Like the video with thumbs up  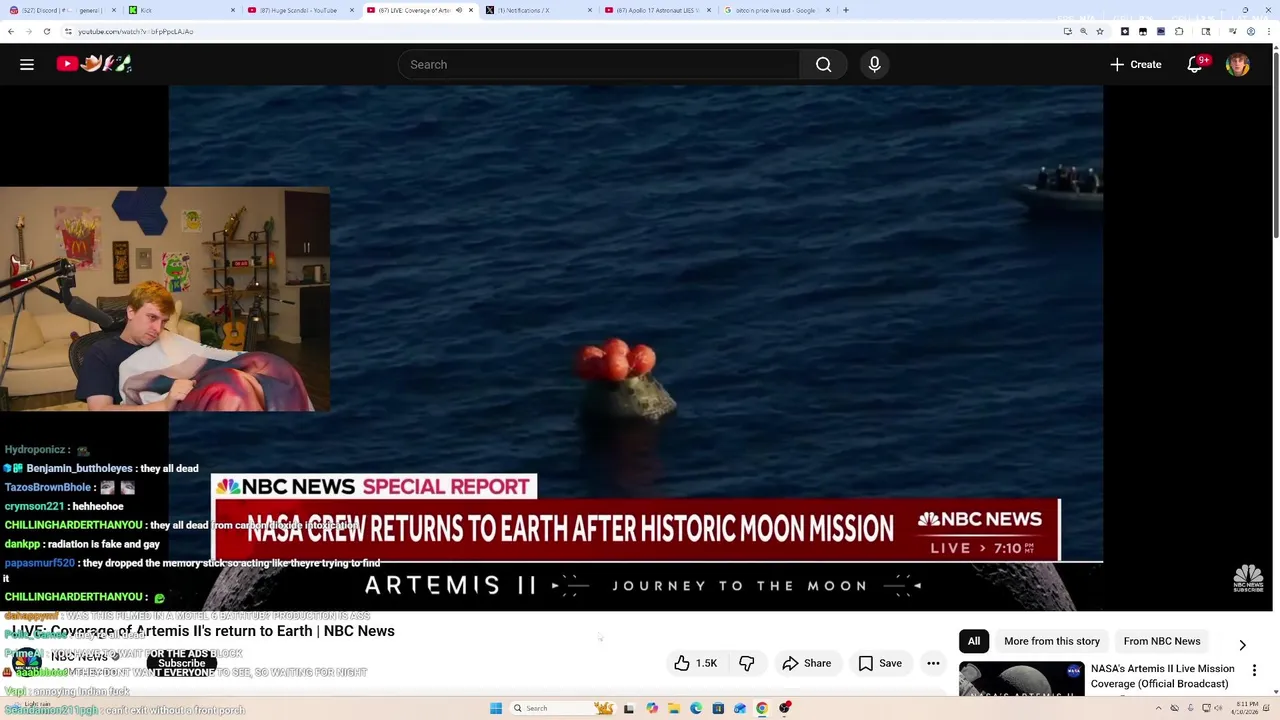(x=695, y=663)
